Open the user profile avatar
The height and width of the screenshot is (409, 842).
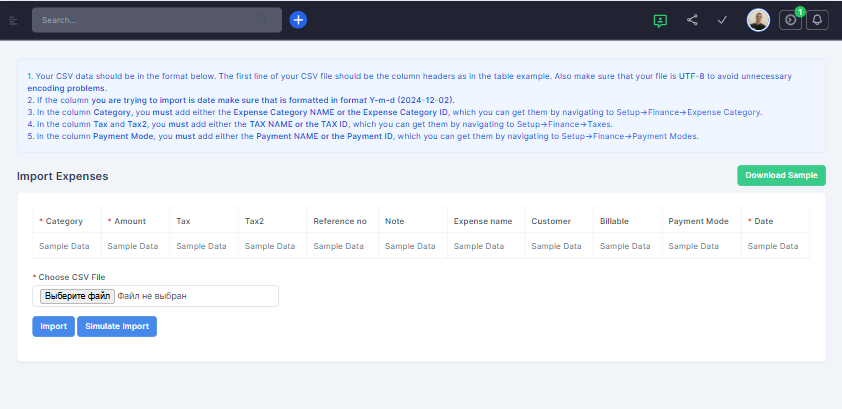[x=758, y=20]
